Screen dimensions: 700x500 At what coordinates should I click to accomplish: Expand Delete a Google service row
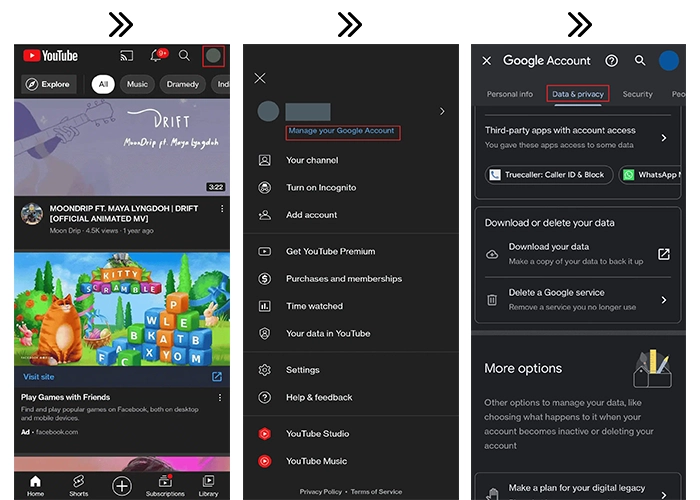tap(663, 299)
